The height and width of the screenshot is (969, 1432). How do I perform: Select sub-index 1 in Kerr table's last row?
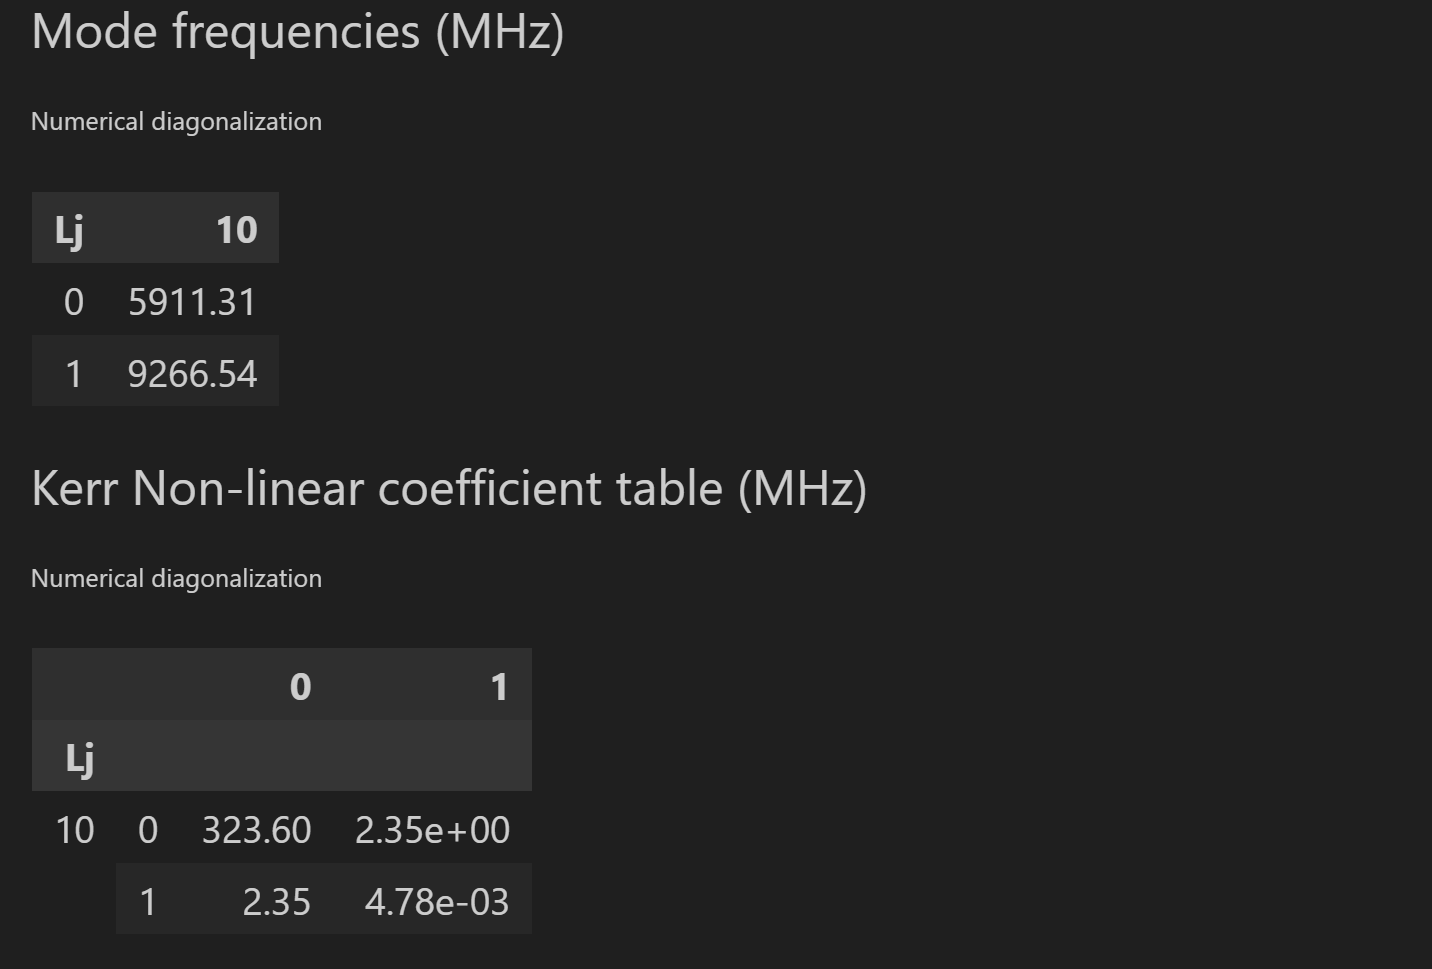click(x=148, y=902)
